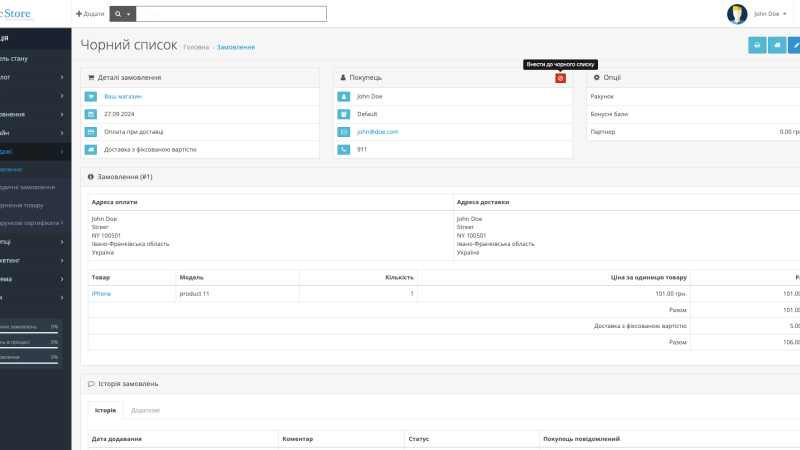Select the customer group text Default
This screenshot has width=800, height=450.
pyautogui.click(x=367, y=114)
